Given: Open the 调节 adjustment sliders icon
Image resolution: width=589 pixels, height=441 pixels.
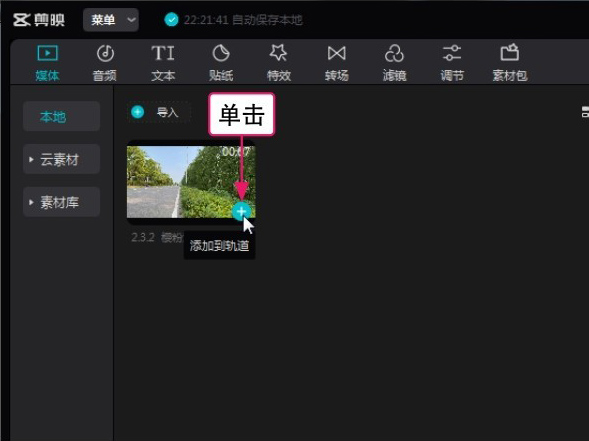Looking at the screenshot, I should tap(452, 53).
